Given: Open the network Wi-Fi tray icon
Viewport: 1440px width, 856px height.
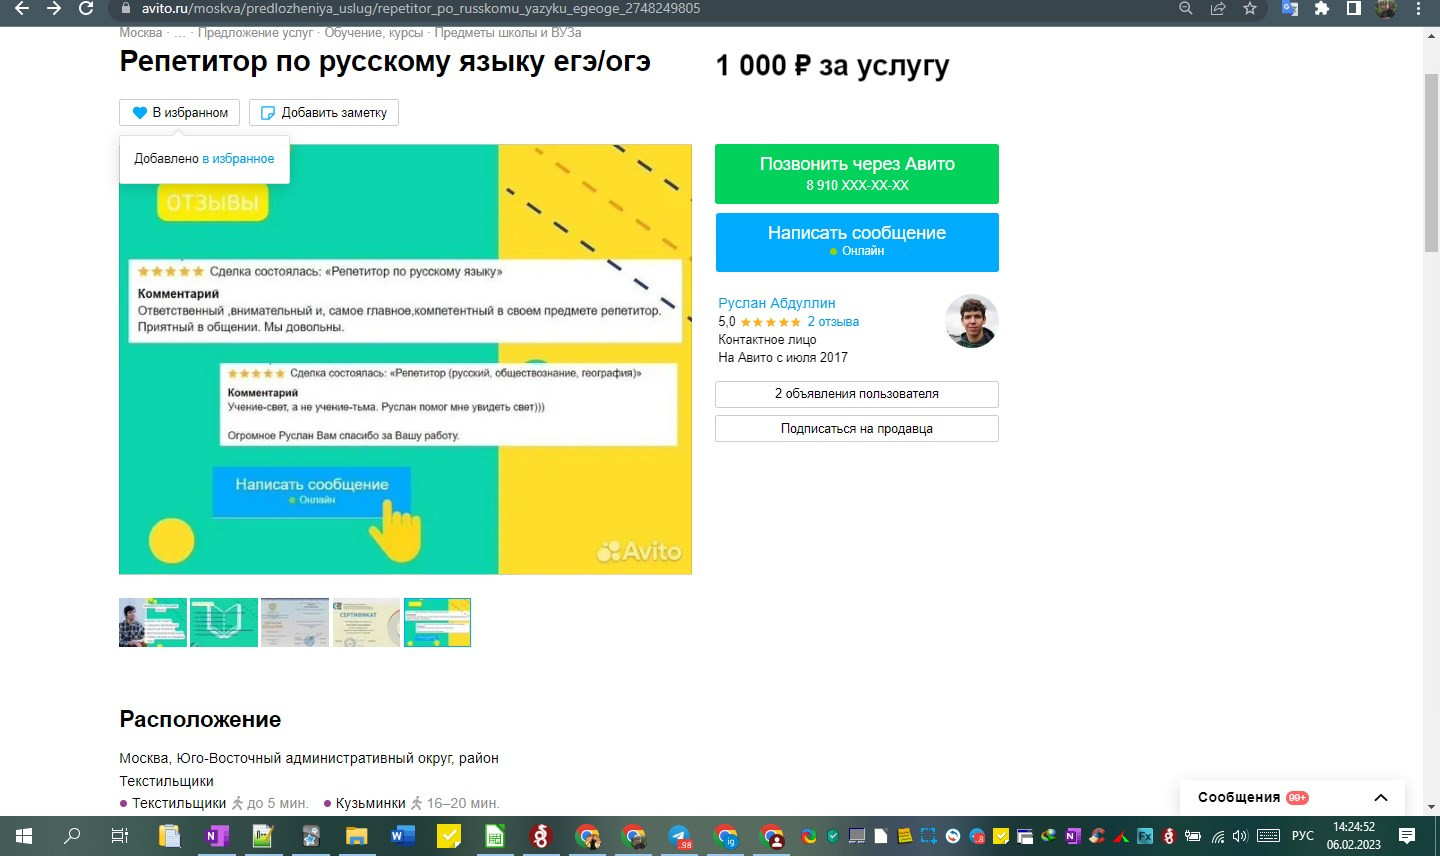Looking at the screenshot, I should [x=1218, y=836].
